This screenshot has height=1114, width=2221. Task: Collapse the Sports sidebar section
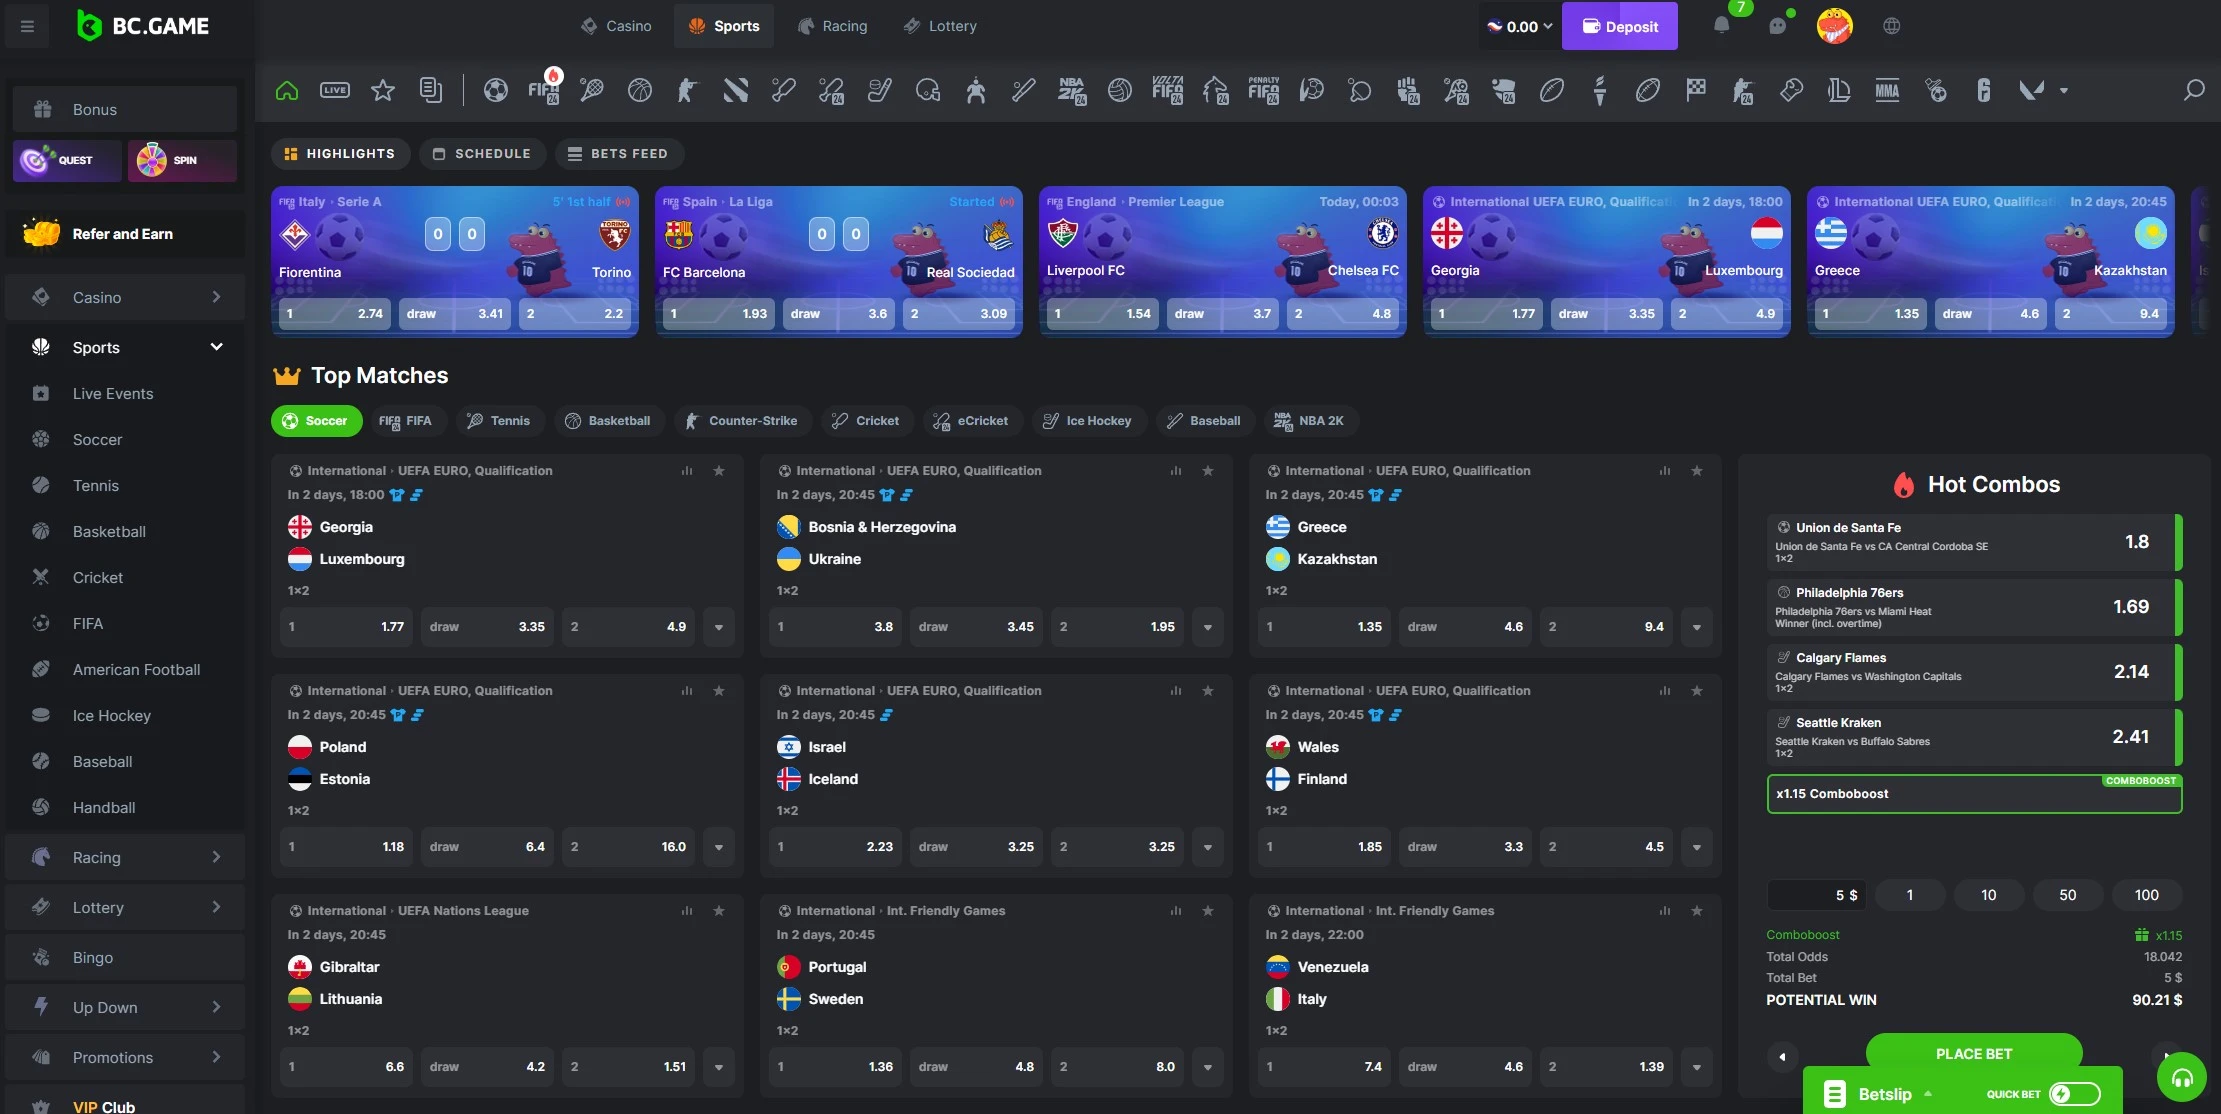125,347
